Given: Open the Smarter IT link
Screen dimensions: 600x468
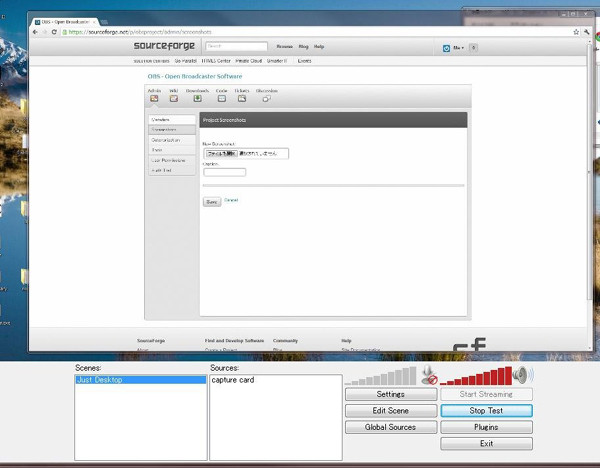Looking at the screenshot, I should tap(277, 61).
